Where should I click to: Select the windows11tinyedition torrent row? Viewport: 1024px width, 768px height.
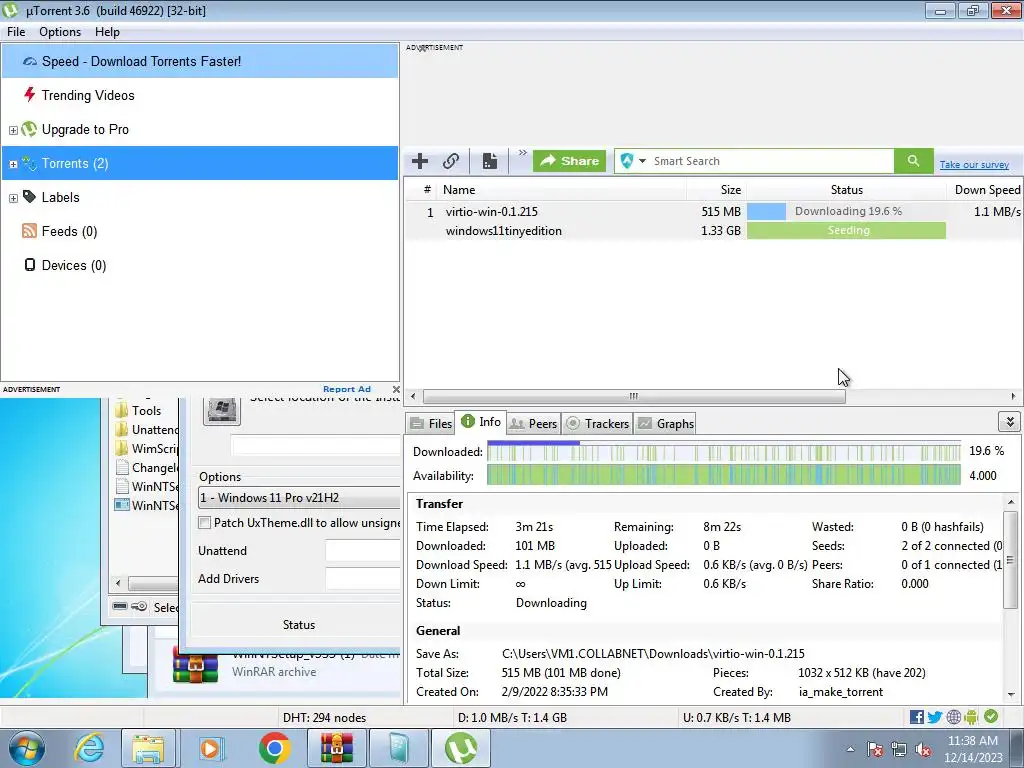pos(713,231)
